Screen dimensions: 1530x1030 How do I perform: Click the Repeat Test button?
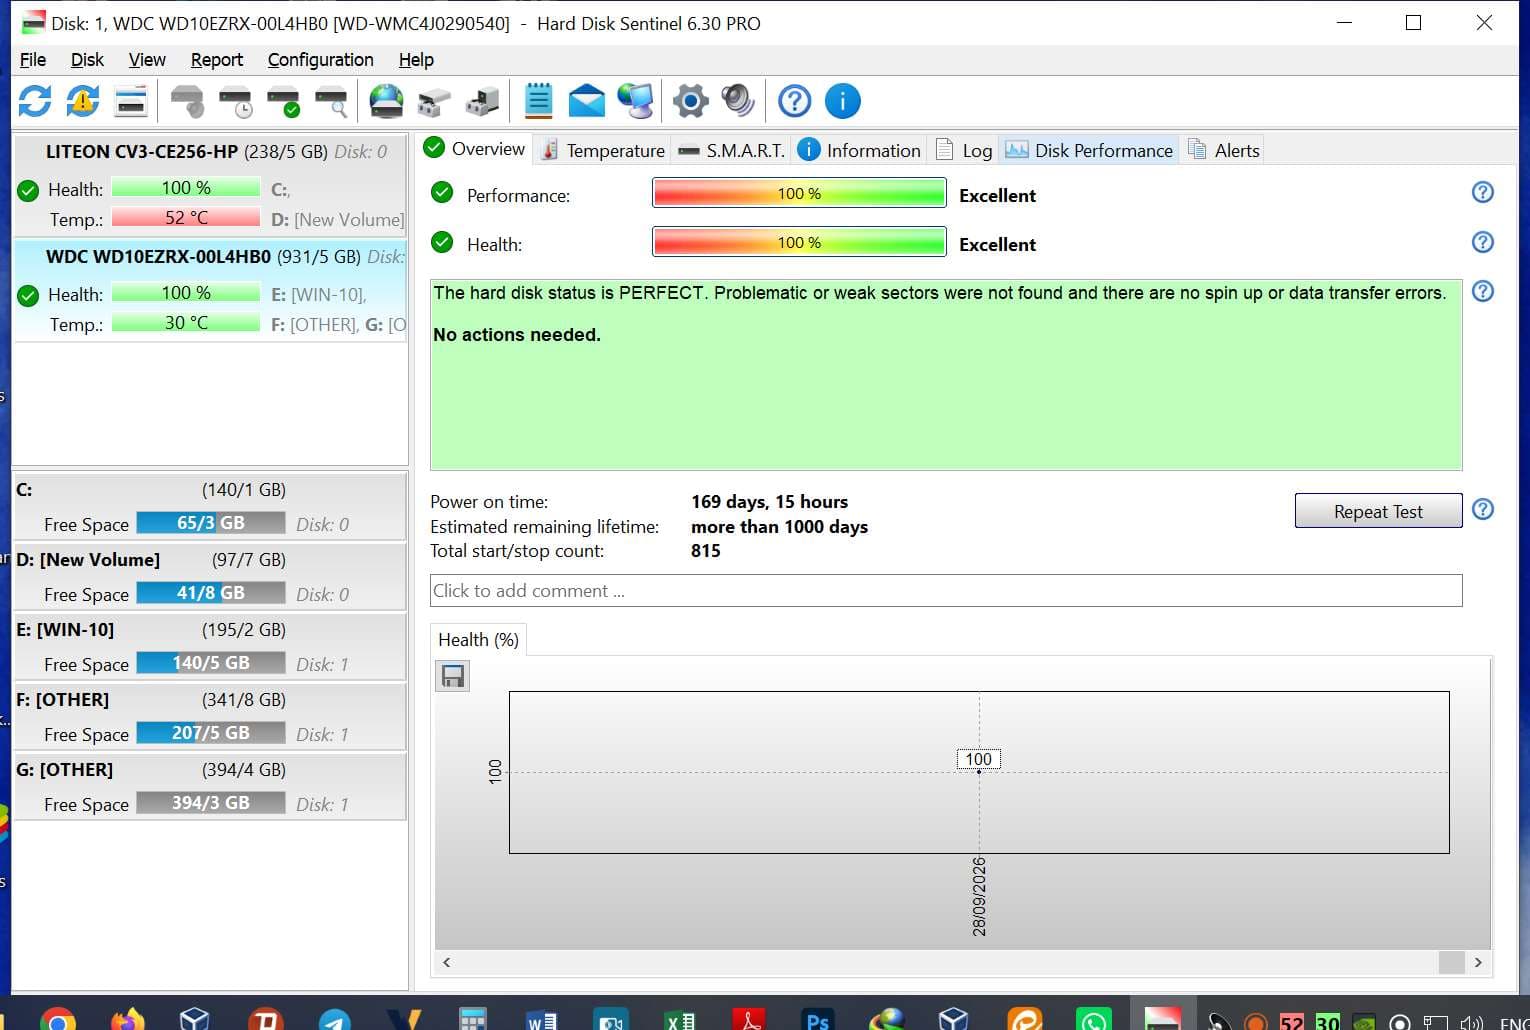(x=1378, y=511)
